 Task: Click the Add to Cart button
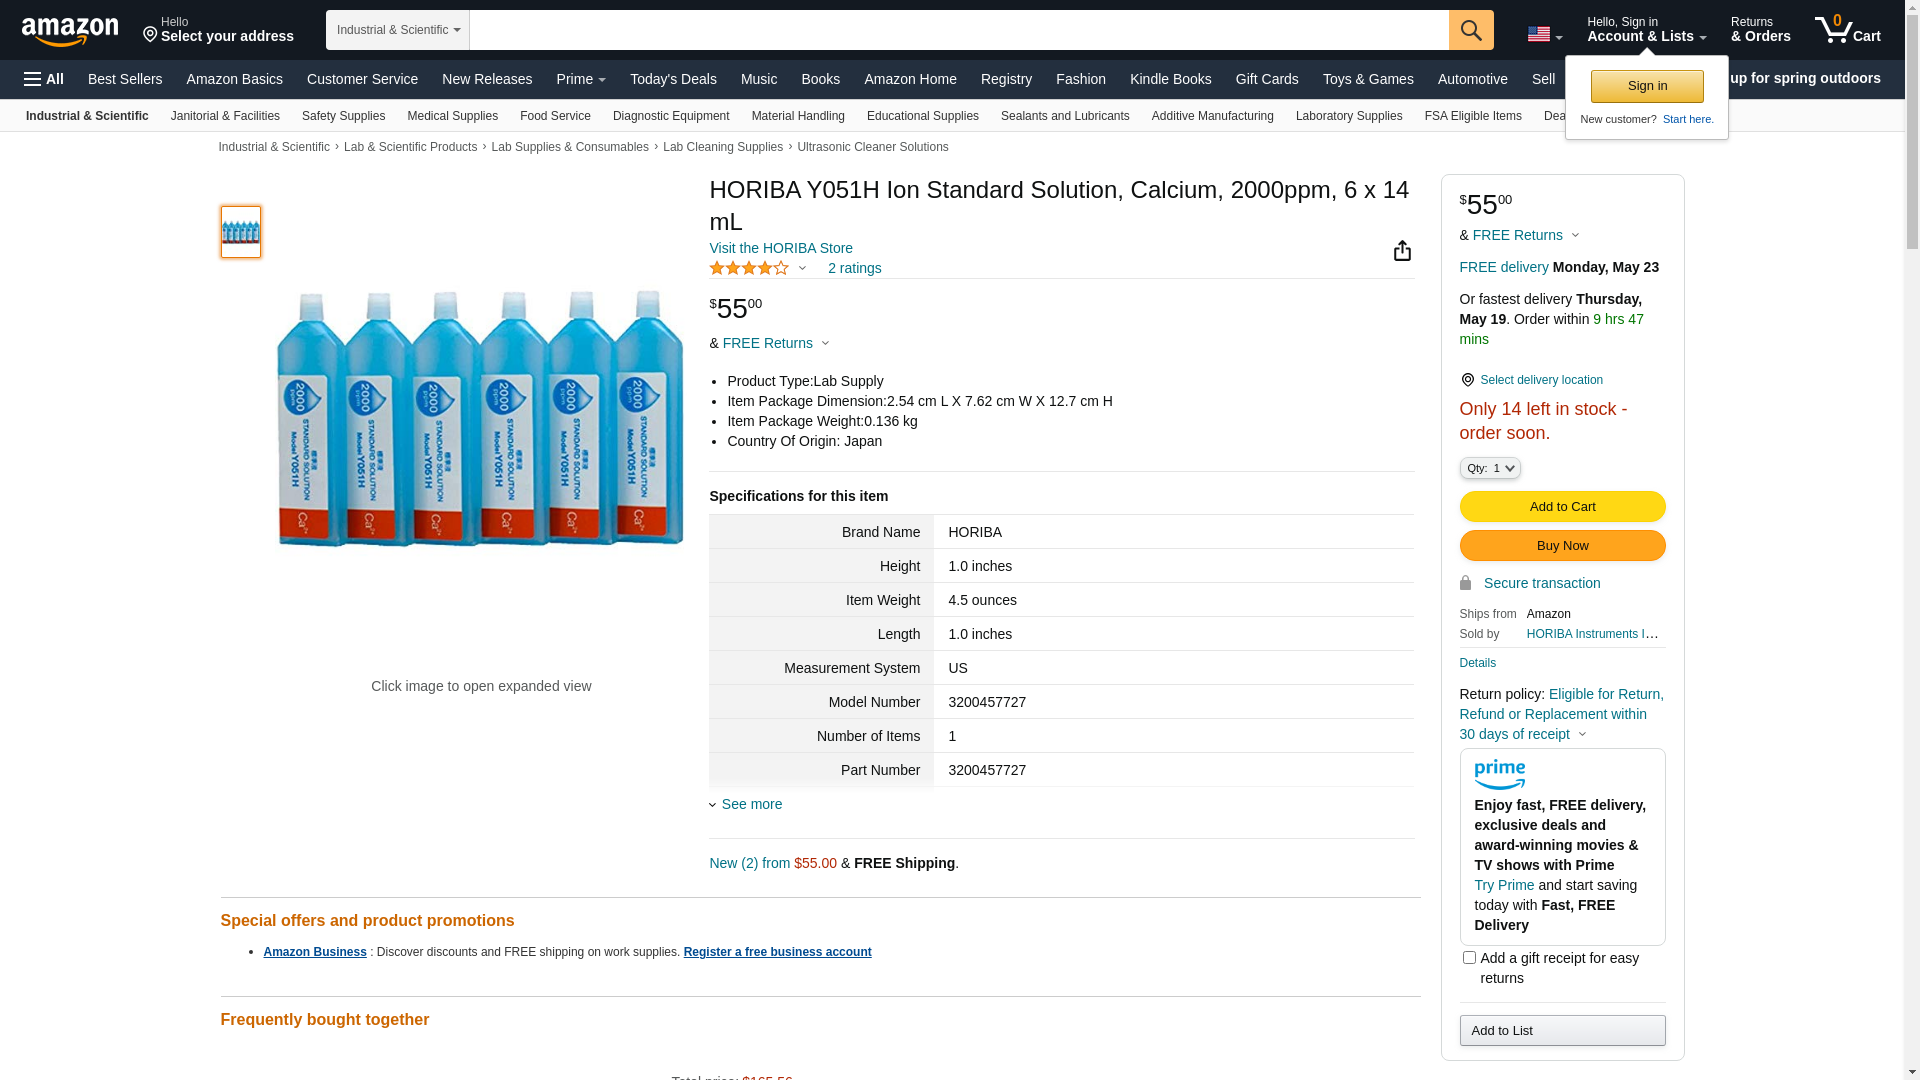click(x=1562, y=507)
